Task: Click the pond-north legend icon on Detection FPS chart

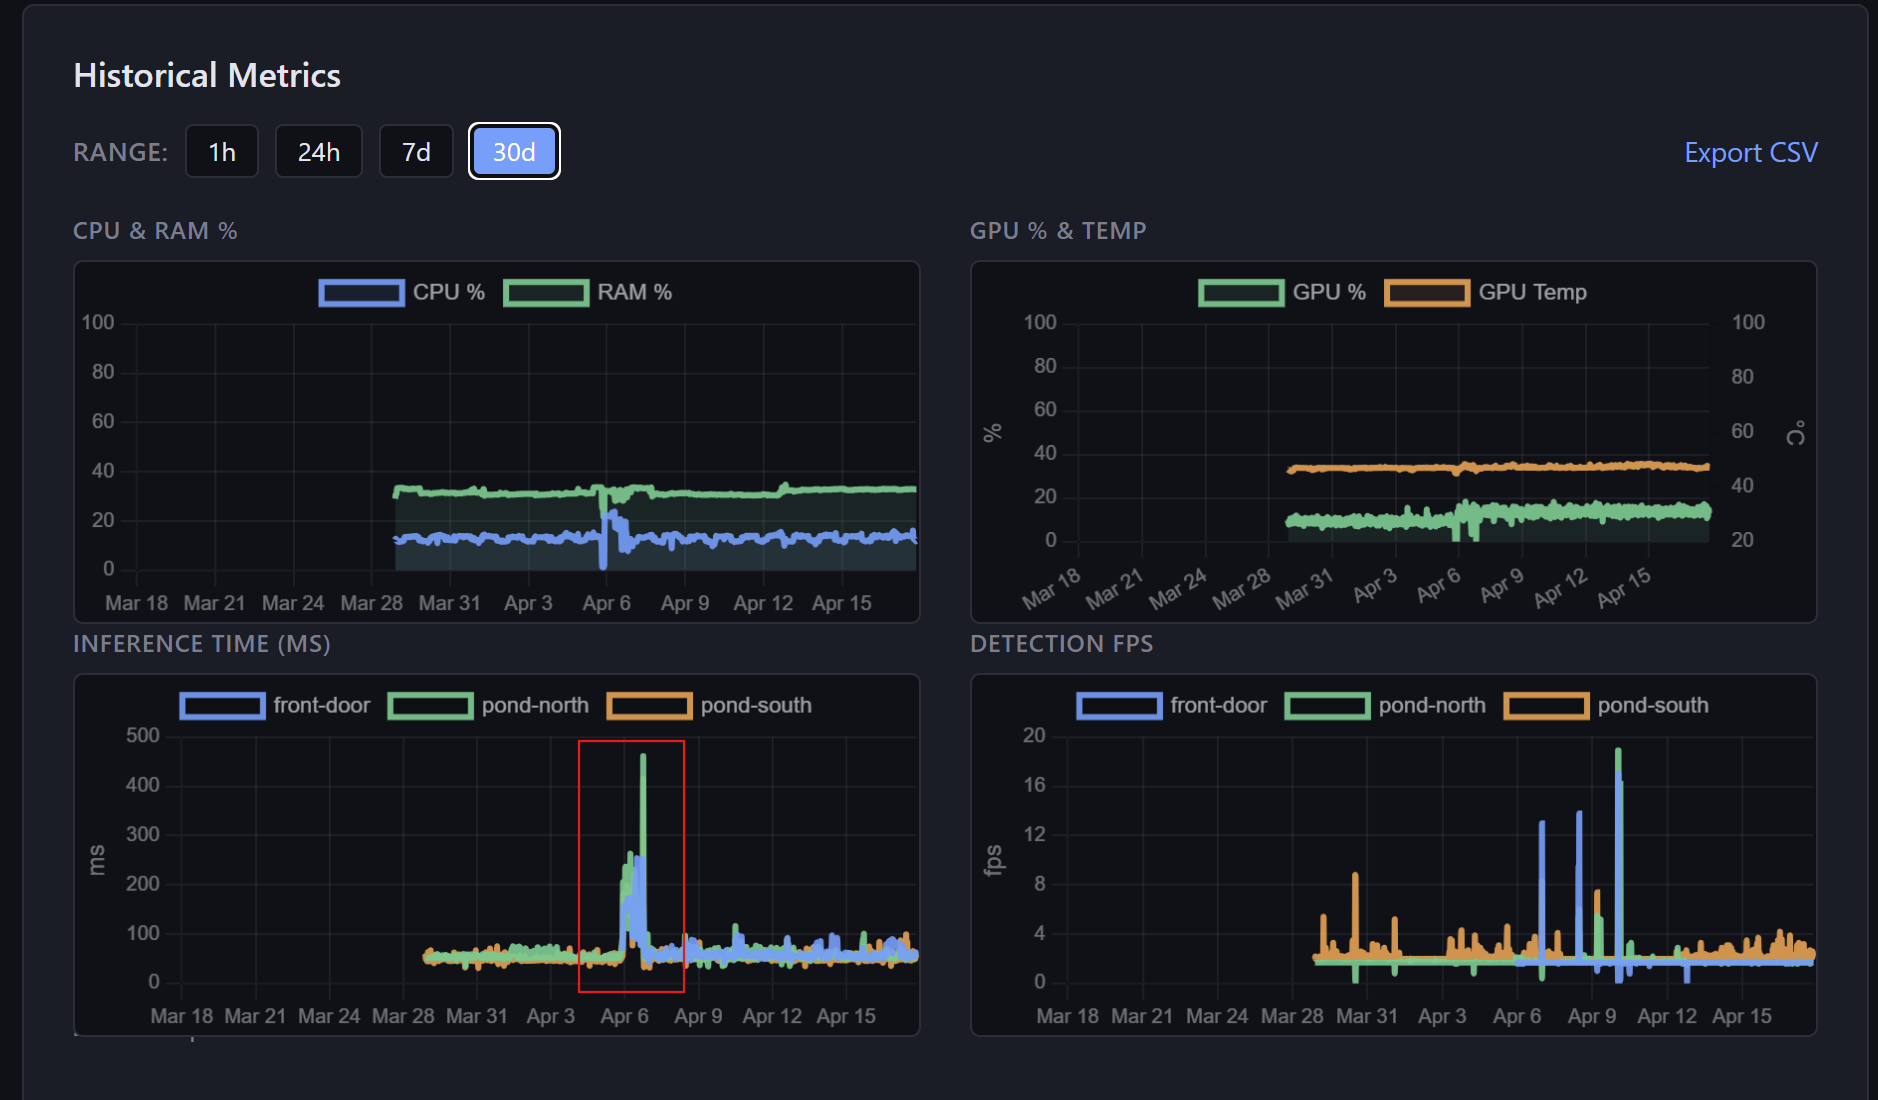Action: (1327, 705)
